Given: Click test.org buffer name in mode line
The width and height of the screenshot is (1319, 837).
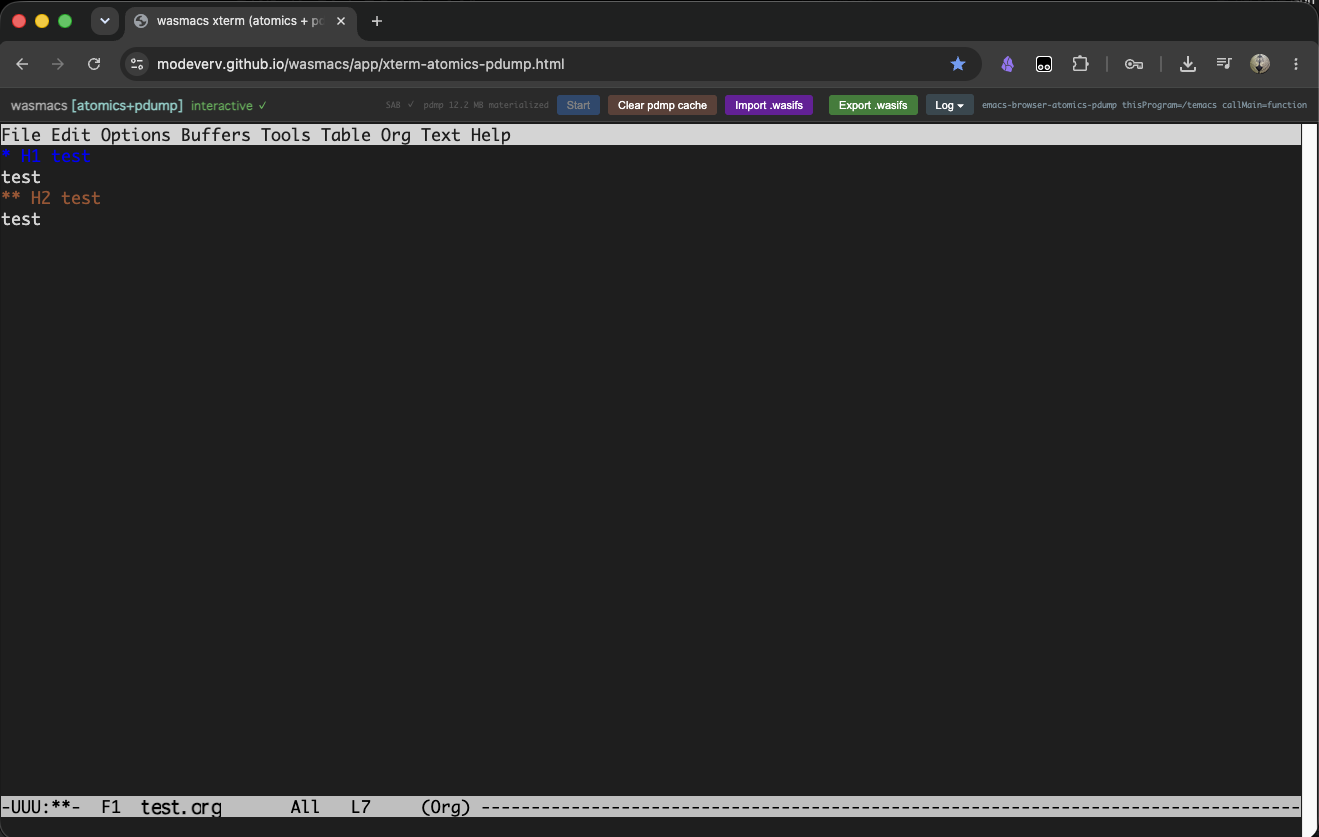Looking at the screenshot, I should 181,807.
